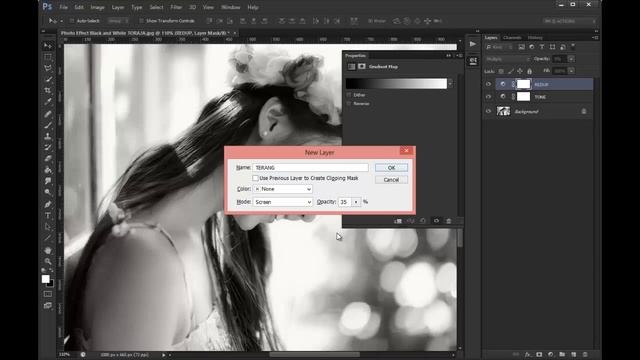Screen dimensions: 640x360
Task: Click the Gradient Map gradient bar
Action: click(x=396, y=84)
